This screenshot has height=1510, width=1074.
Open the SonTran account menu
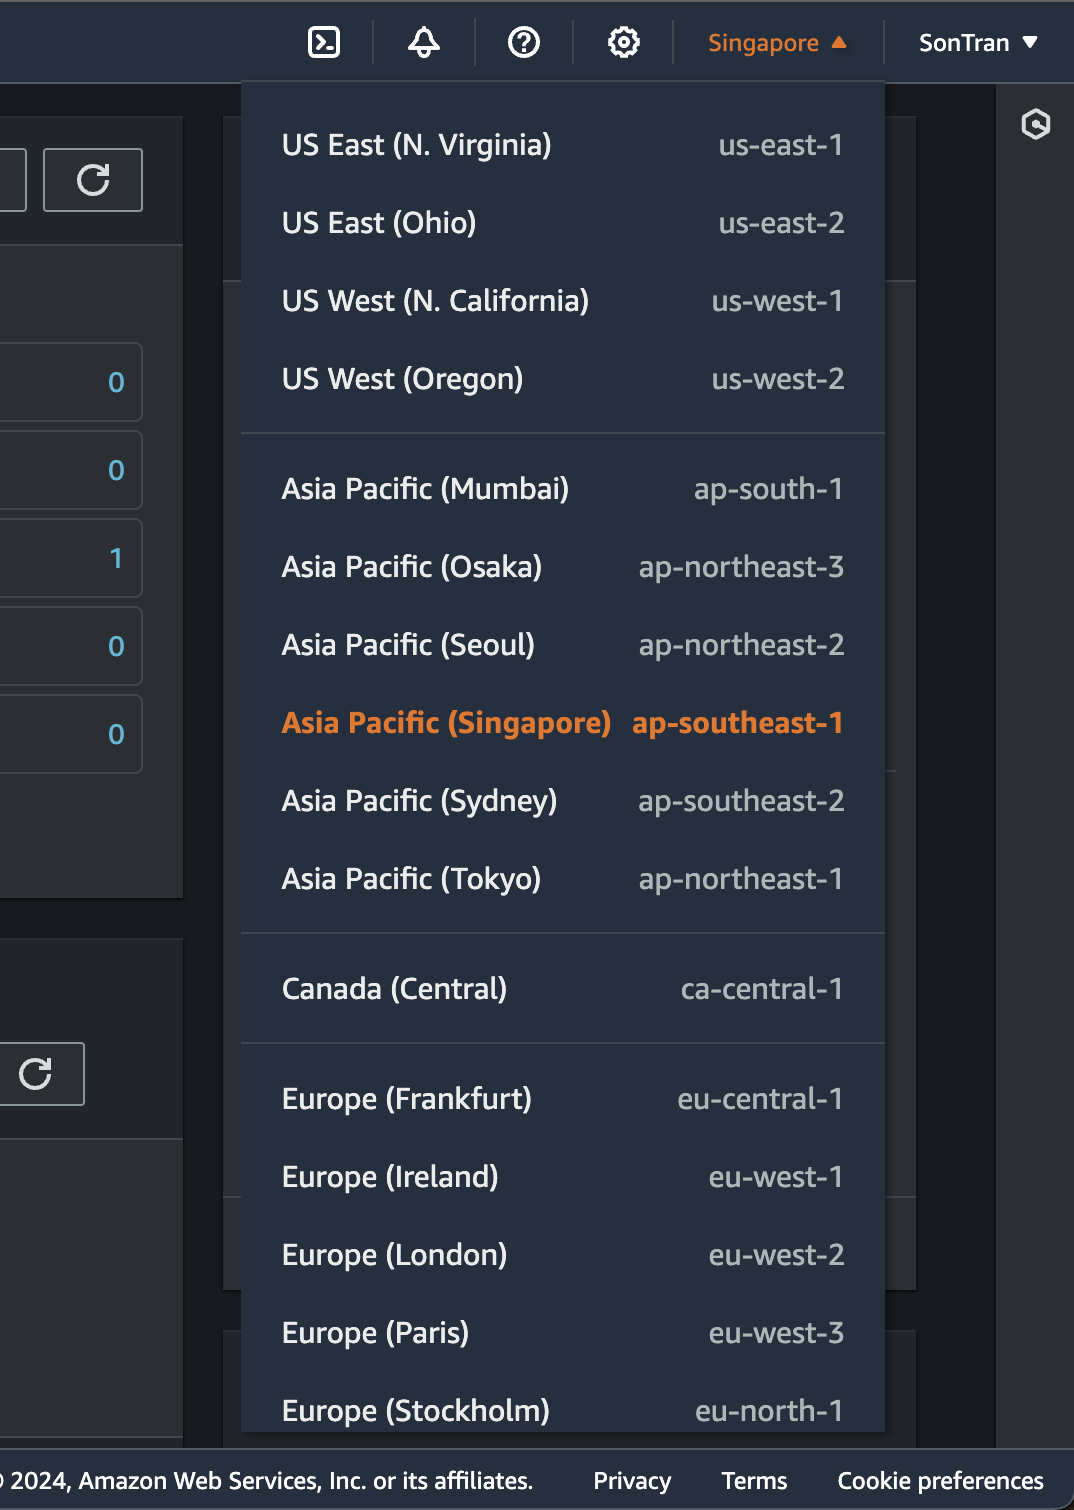pos(978,43)
